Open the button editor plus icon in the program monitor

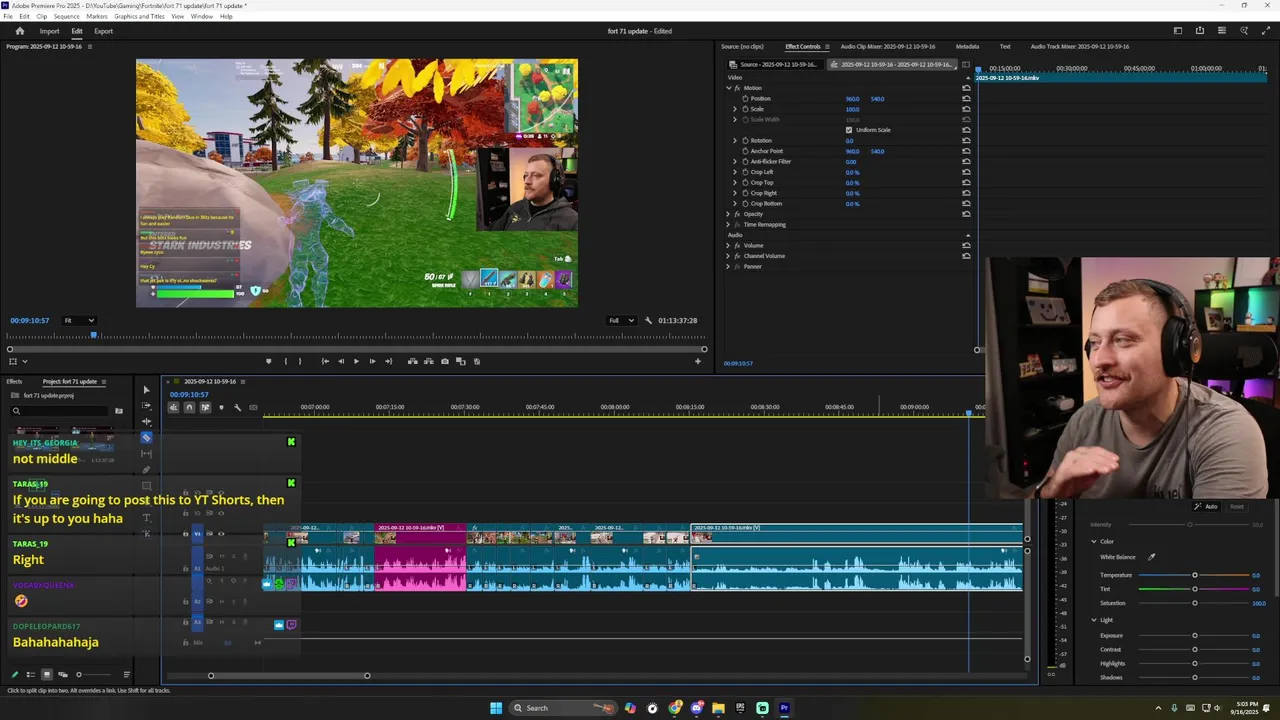(698, 361)
